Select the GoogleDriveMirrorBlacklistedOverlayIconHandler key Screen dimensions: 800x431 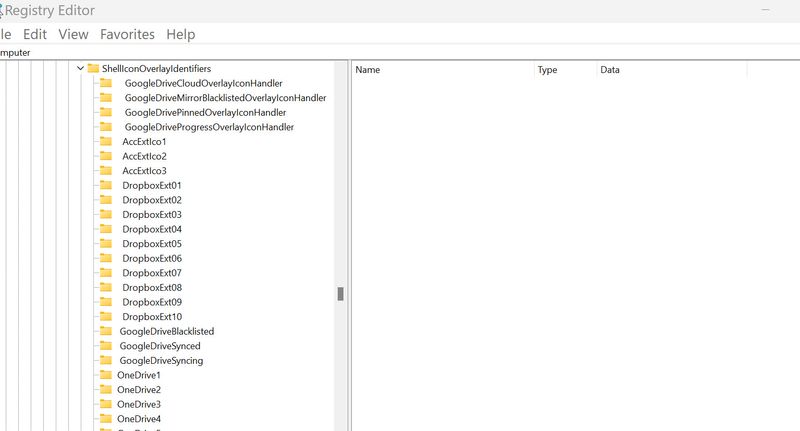pyautogui.click(x=226, y=97)
